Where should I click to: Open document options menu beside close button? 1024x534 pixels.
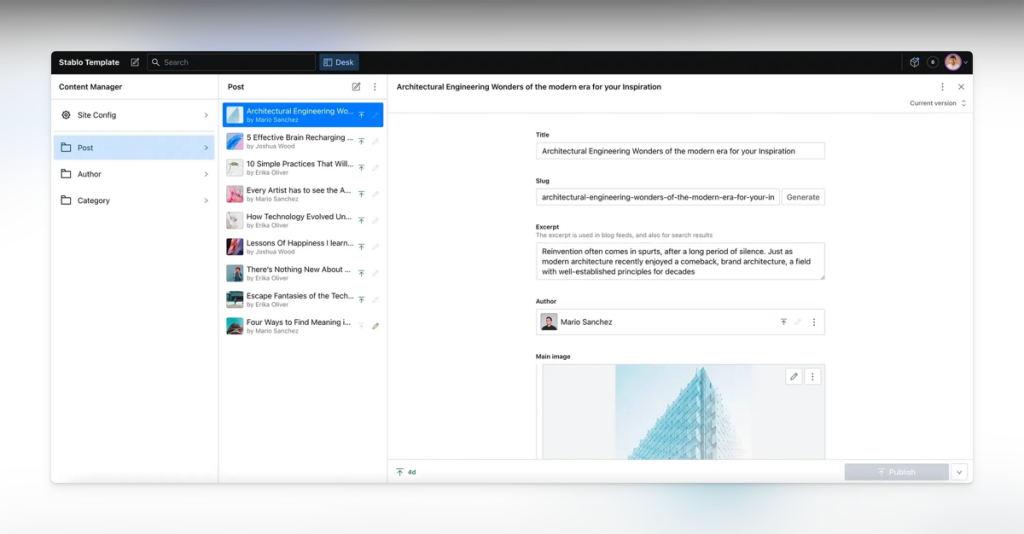tap(942, 87)
